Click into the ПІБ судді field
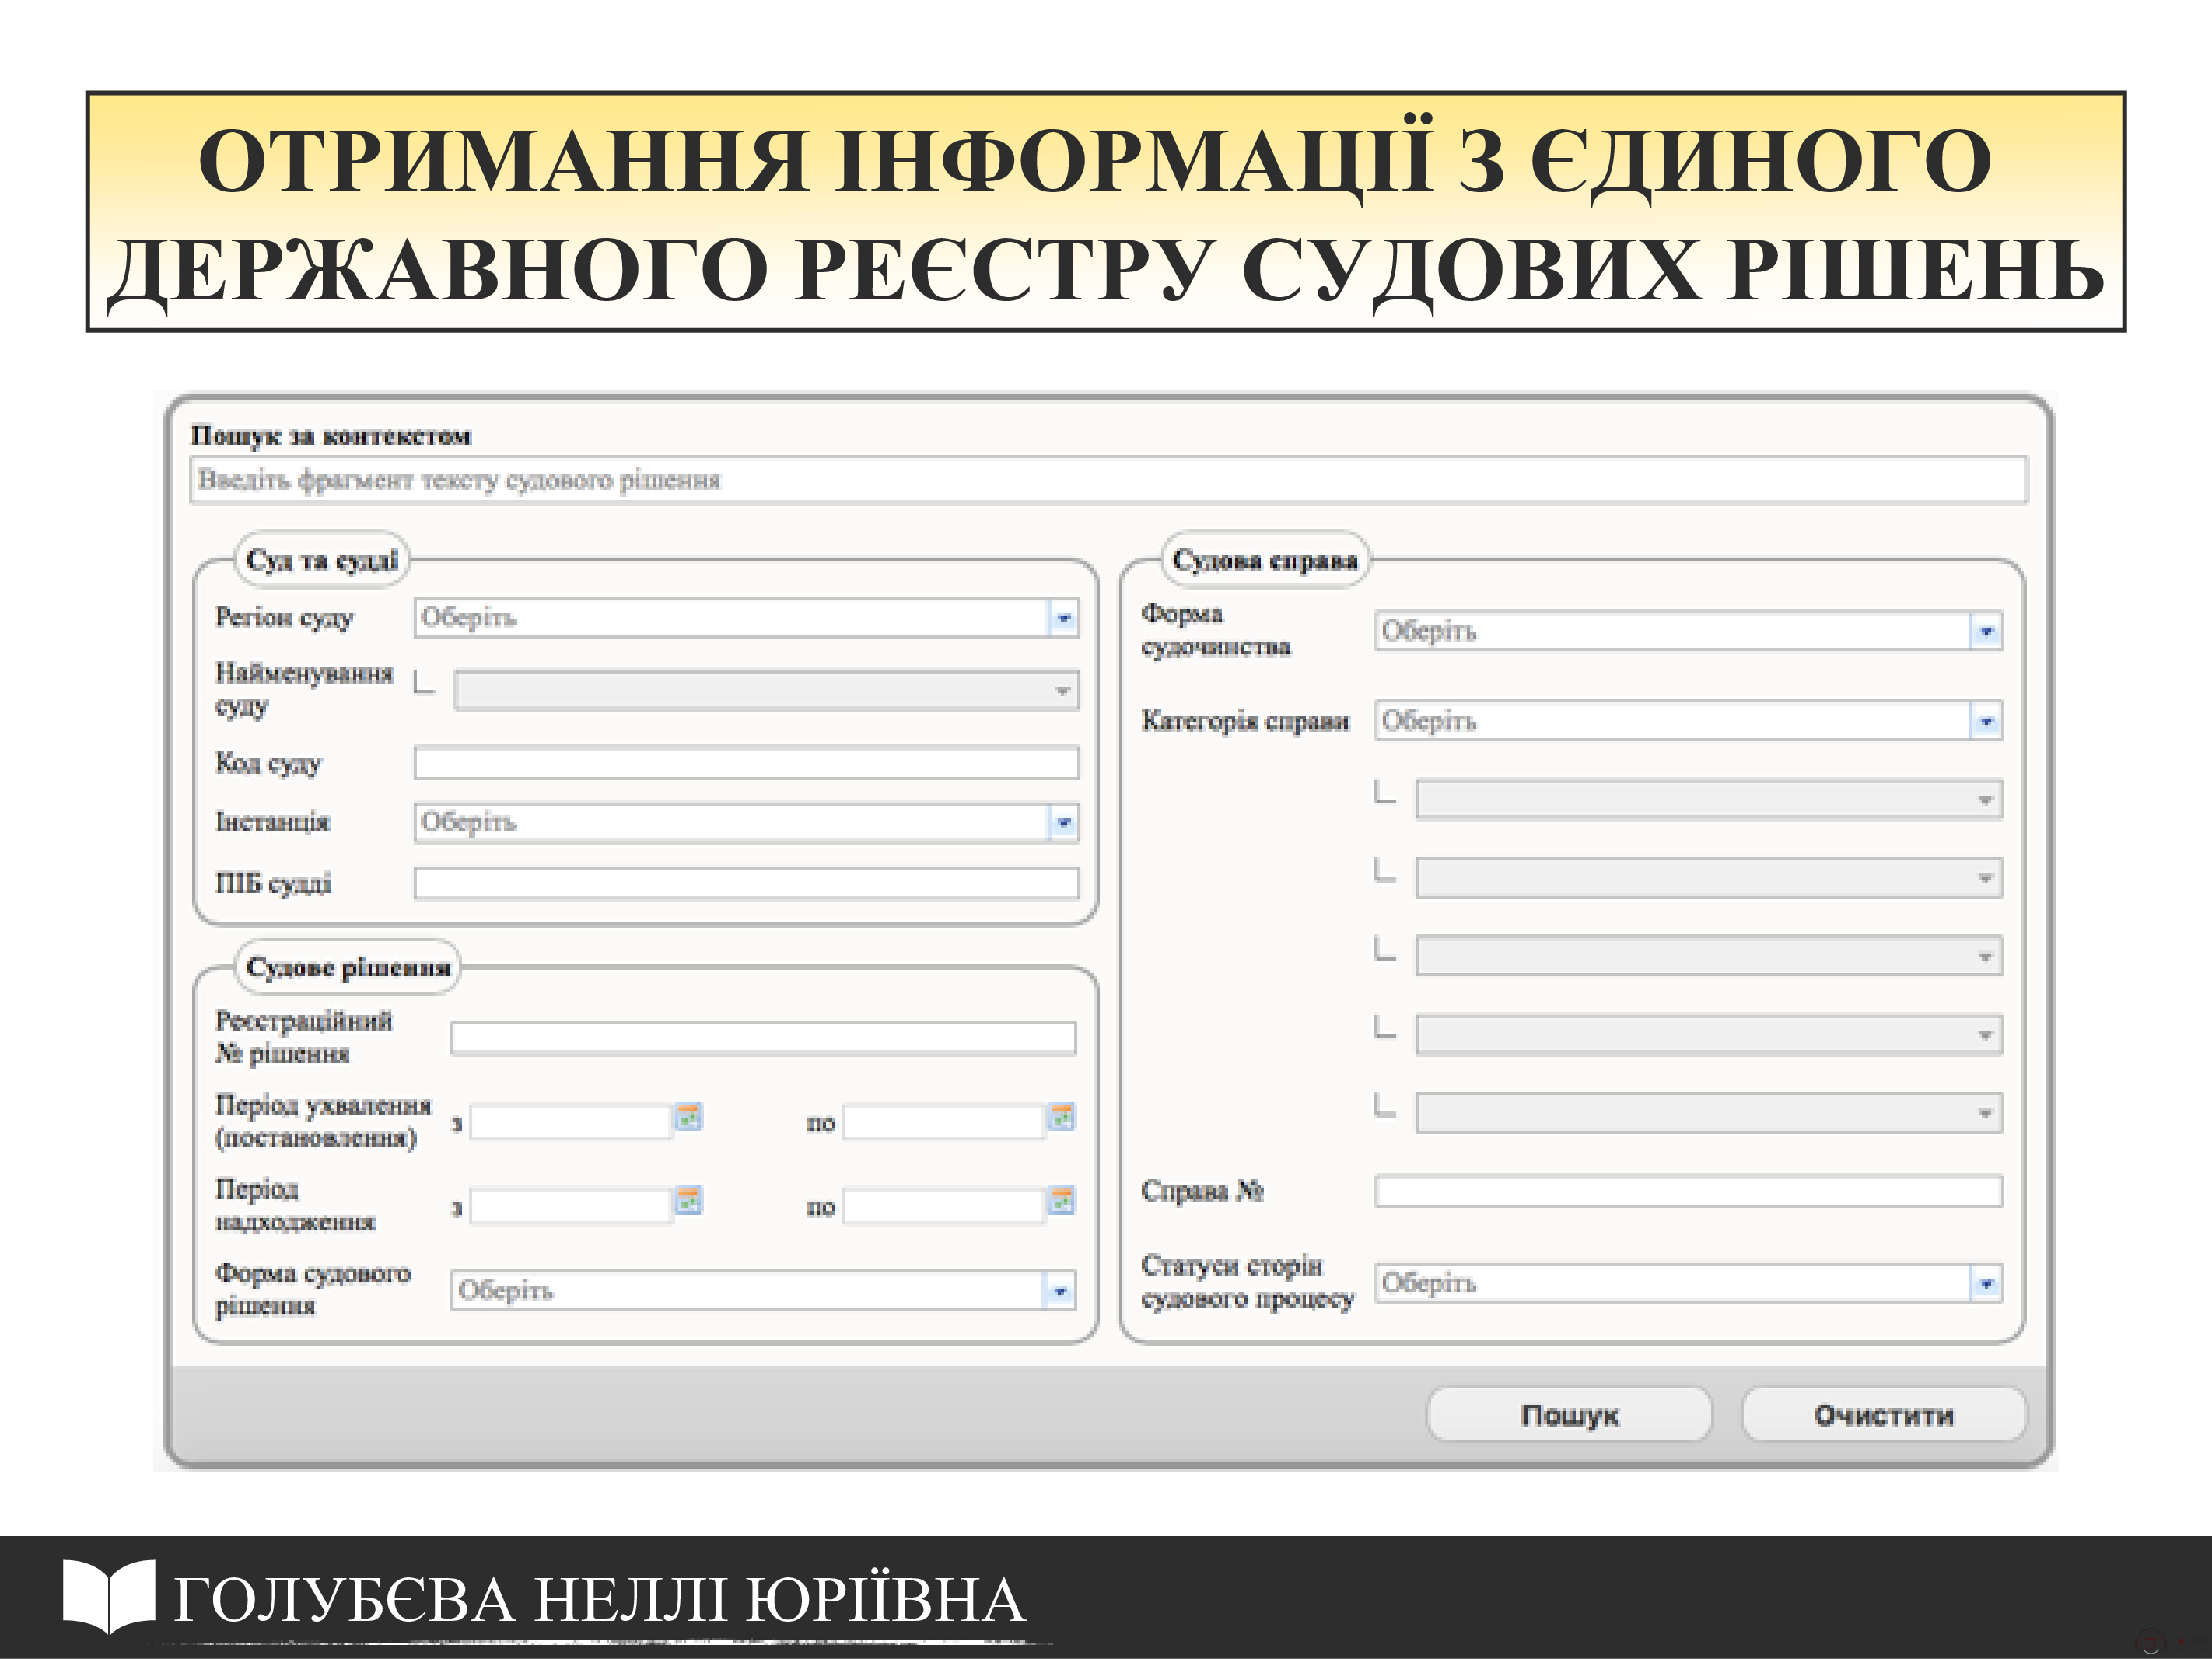 point(746,883)
